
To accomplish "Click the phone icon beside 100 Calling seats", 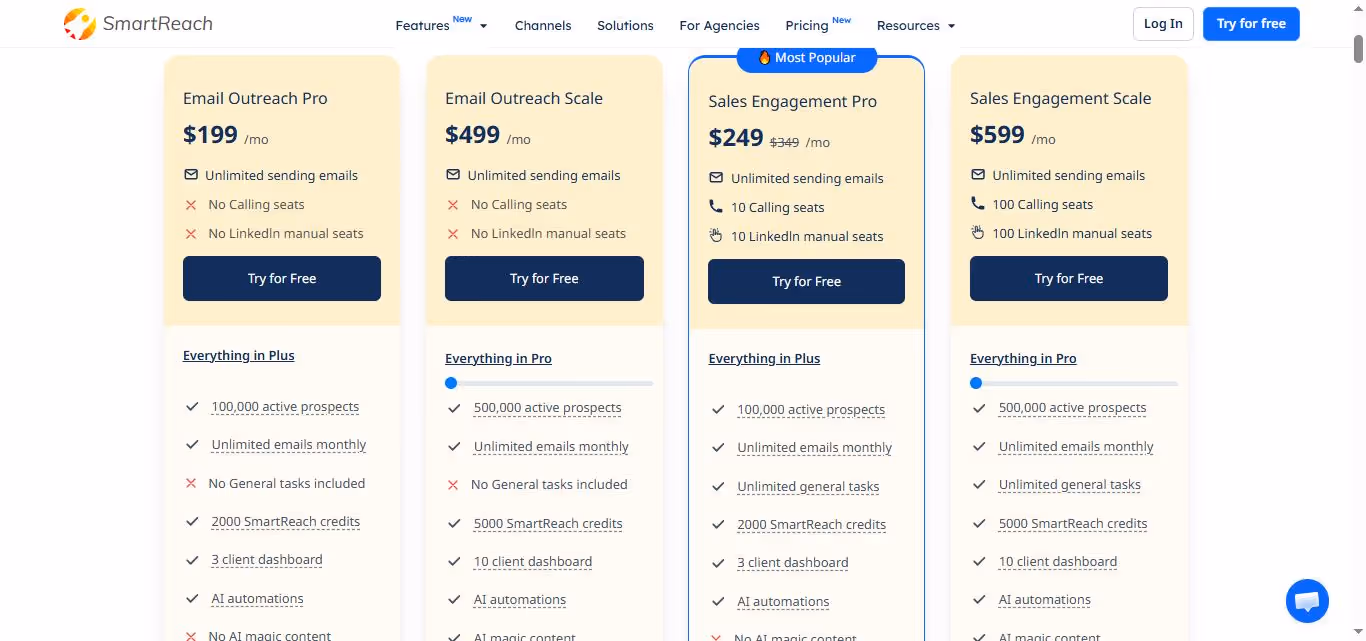I will 977,202.
